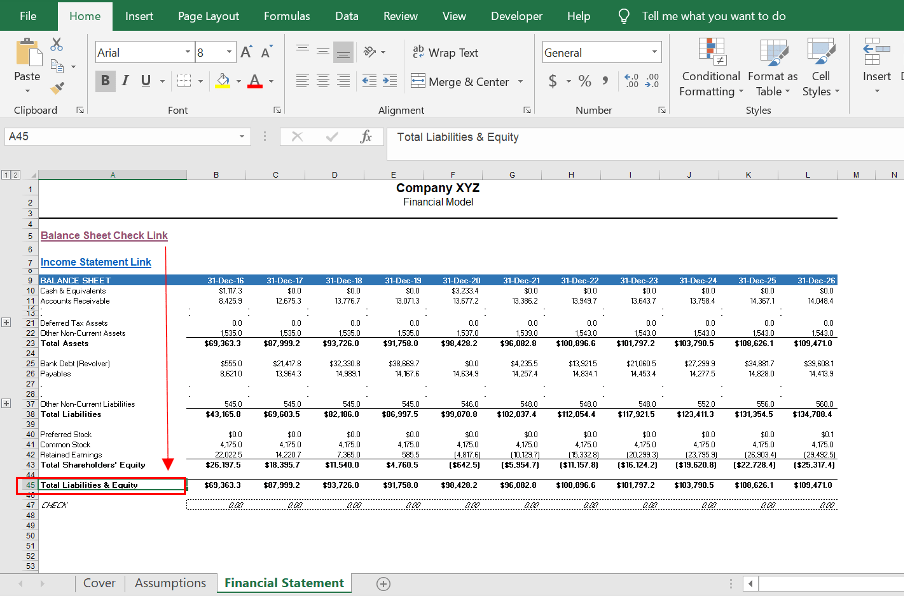Click the Income Statement Link

(x=96, y=262)
